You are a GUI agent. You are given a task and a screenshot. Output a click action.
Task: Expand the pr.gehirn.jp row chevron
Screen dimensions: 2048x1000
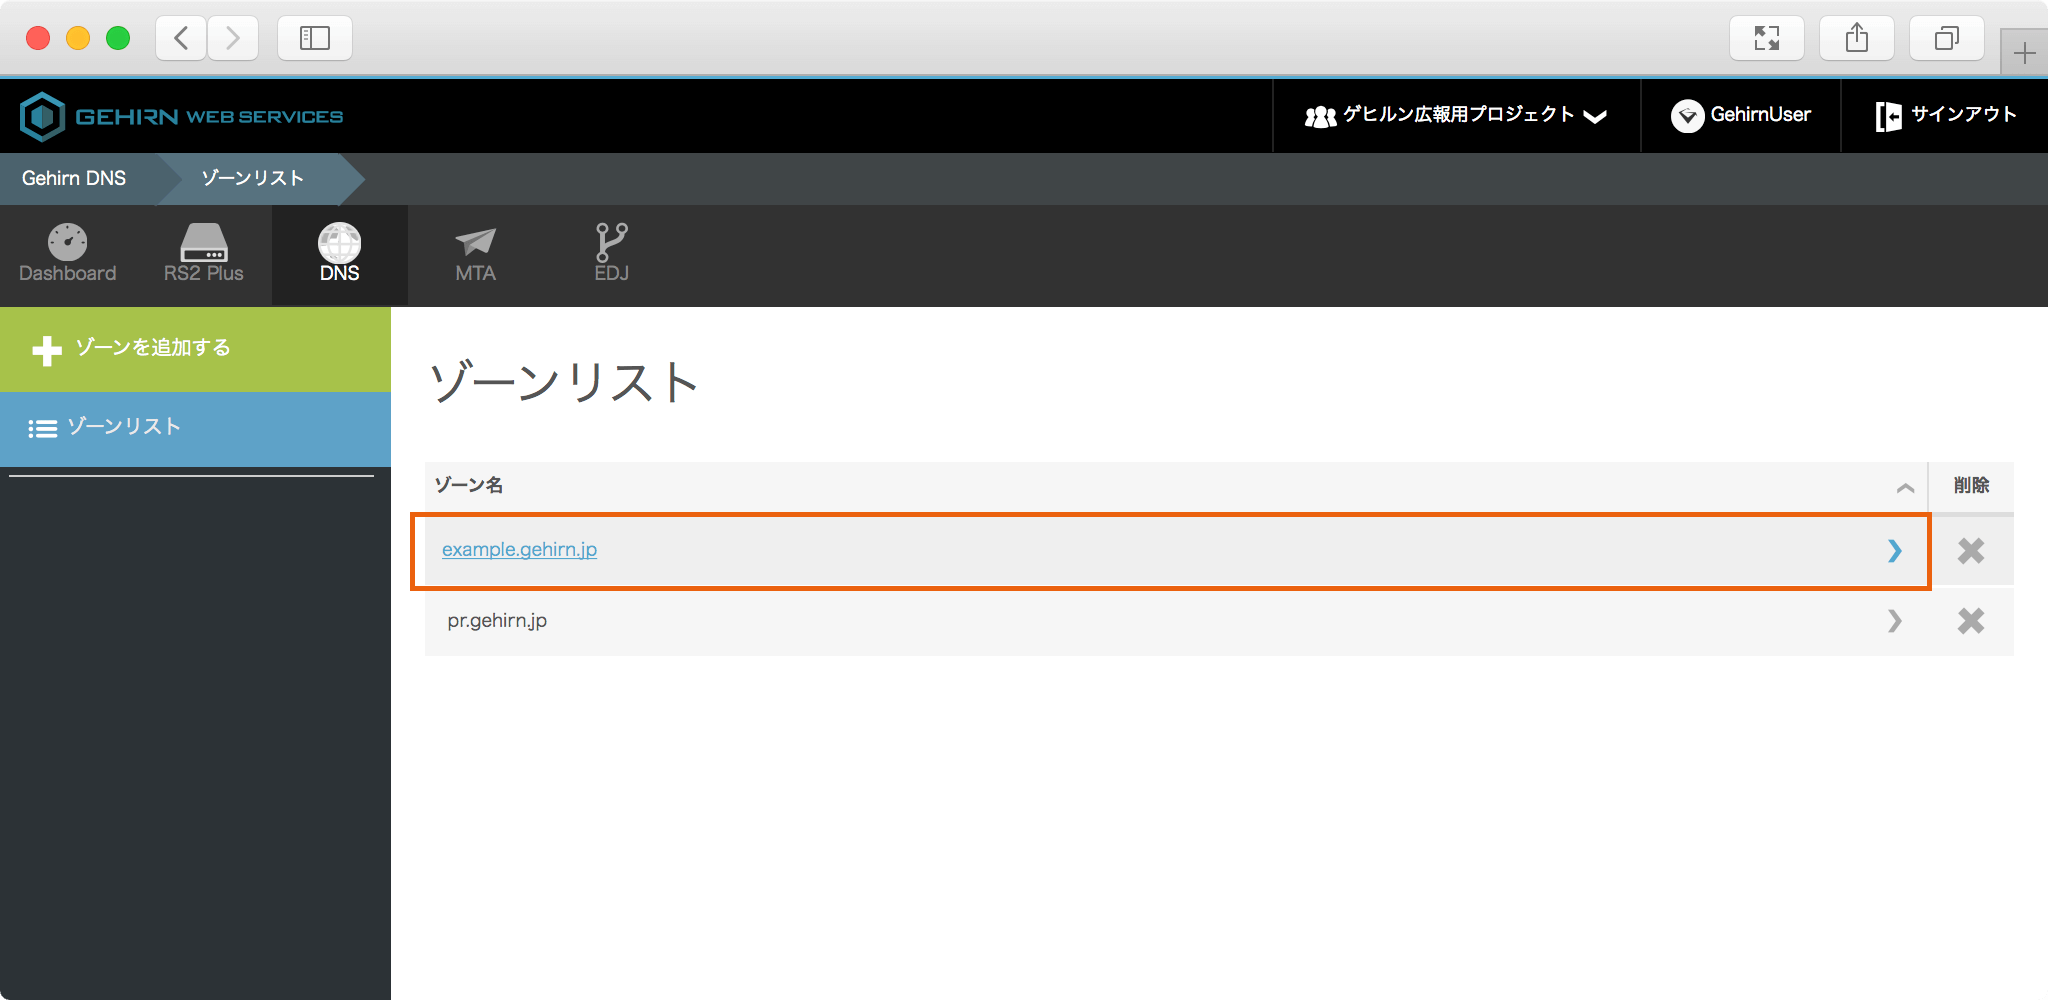click(x=1894, y=621)
